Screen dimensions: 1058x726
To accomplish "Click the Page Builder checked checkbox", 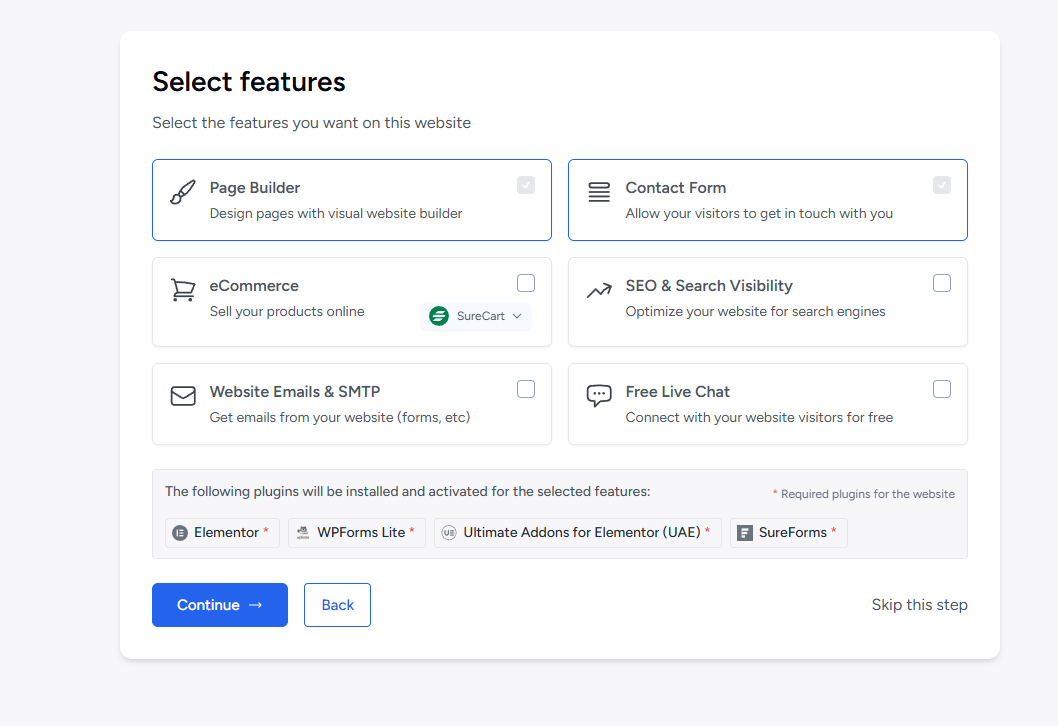I will 526,185.
